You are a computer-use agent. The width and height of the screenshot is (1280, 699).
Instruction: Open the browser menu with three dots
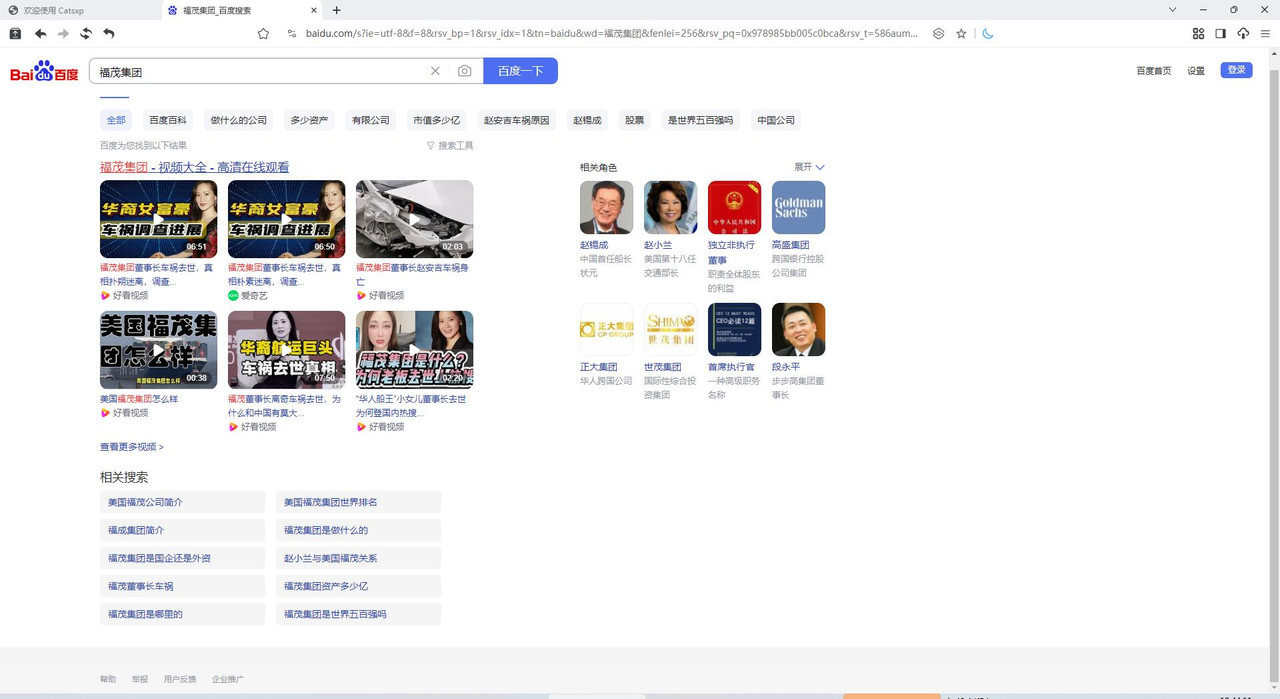(1265, 33)
